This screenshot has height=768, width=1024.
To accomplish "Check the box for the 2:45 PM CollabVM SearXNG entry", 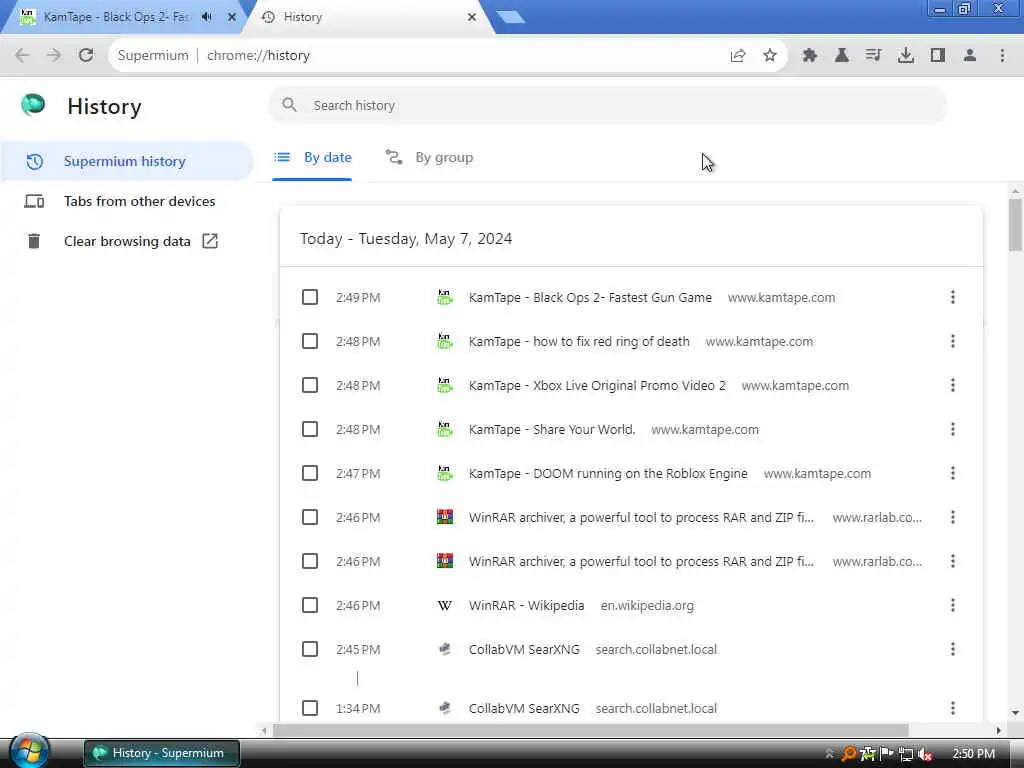I will pos(310,649).
